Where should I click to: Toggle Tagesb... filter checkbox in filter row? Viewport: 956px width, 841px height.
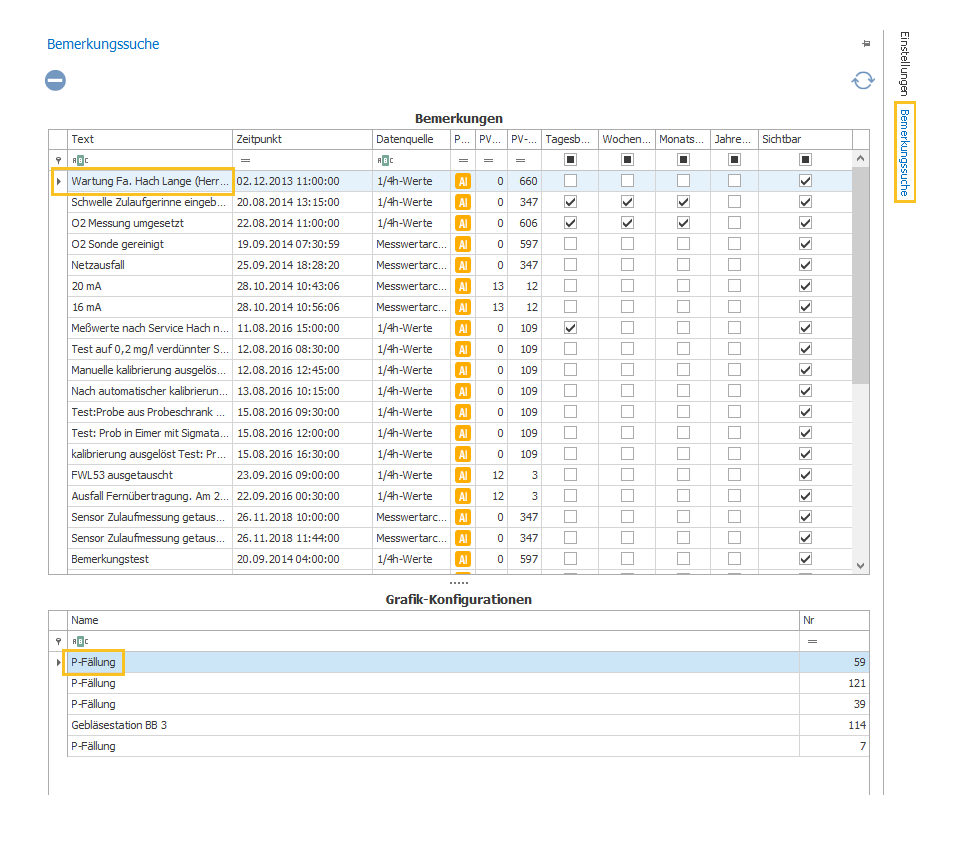click(x=570, y=160)
